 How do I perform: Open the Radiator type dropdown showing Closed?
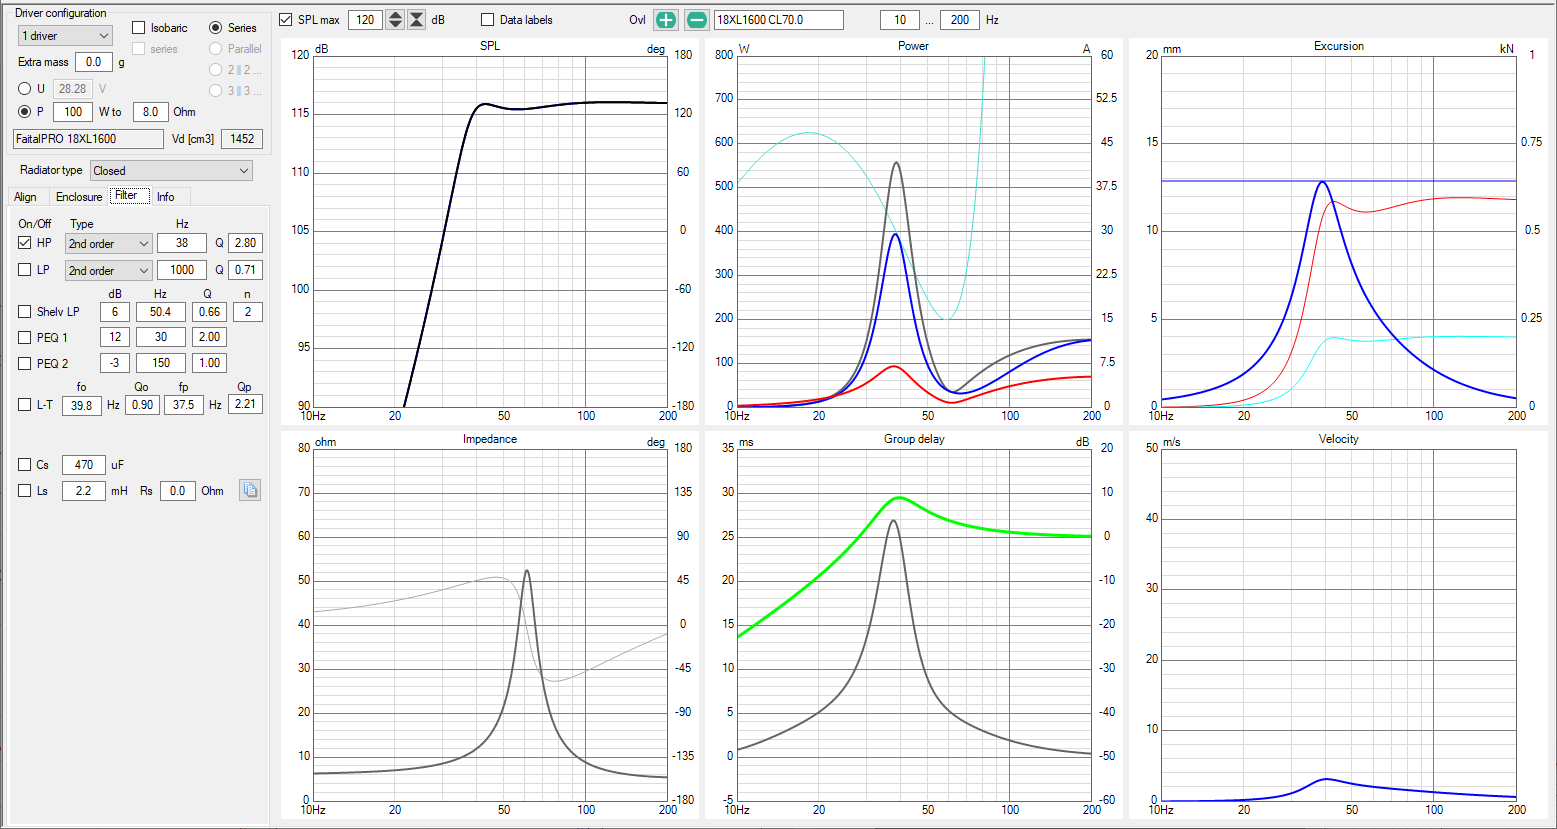[172, 171]
